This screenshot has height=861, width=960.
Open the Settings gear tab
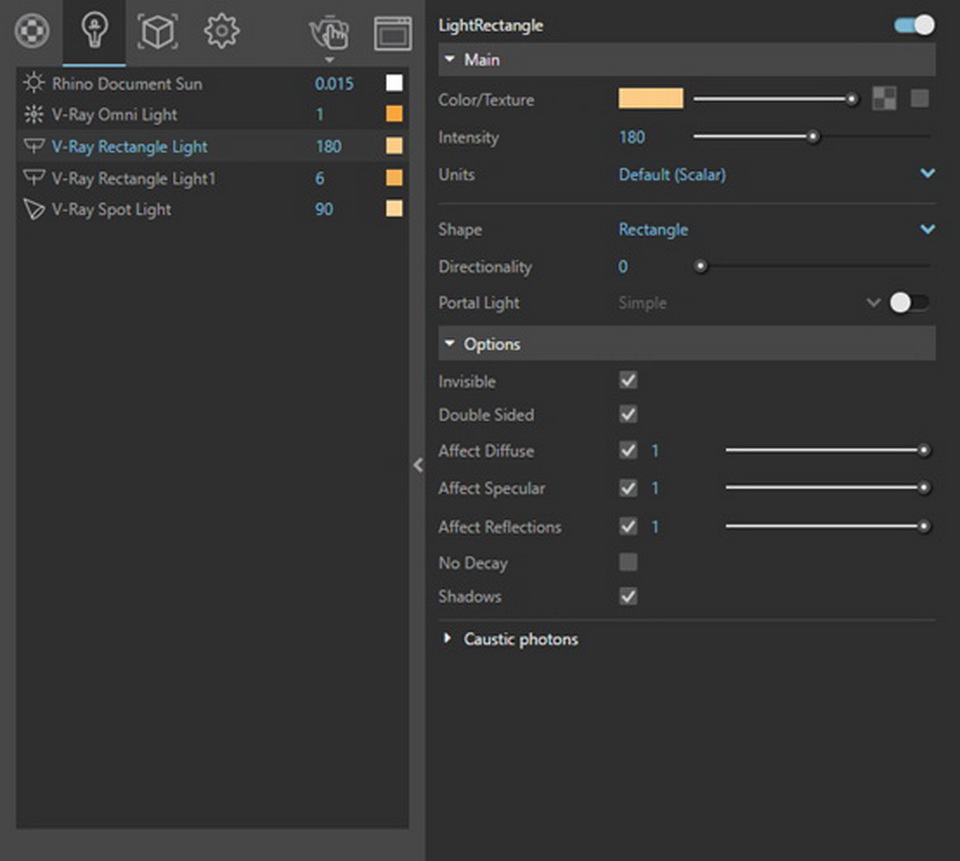tap(221, 32)
